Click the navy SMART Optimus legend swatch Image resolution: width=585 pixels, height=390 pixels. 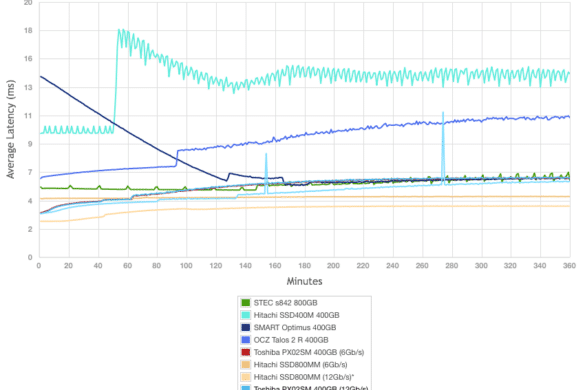245,327
